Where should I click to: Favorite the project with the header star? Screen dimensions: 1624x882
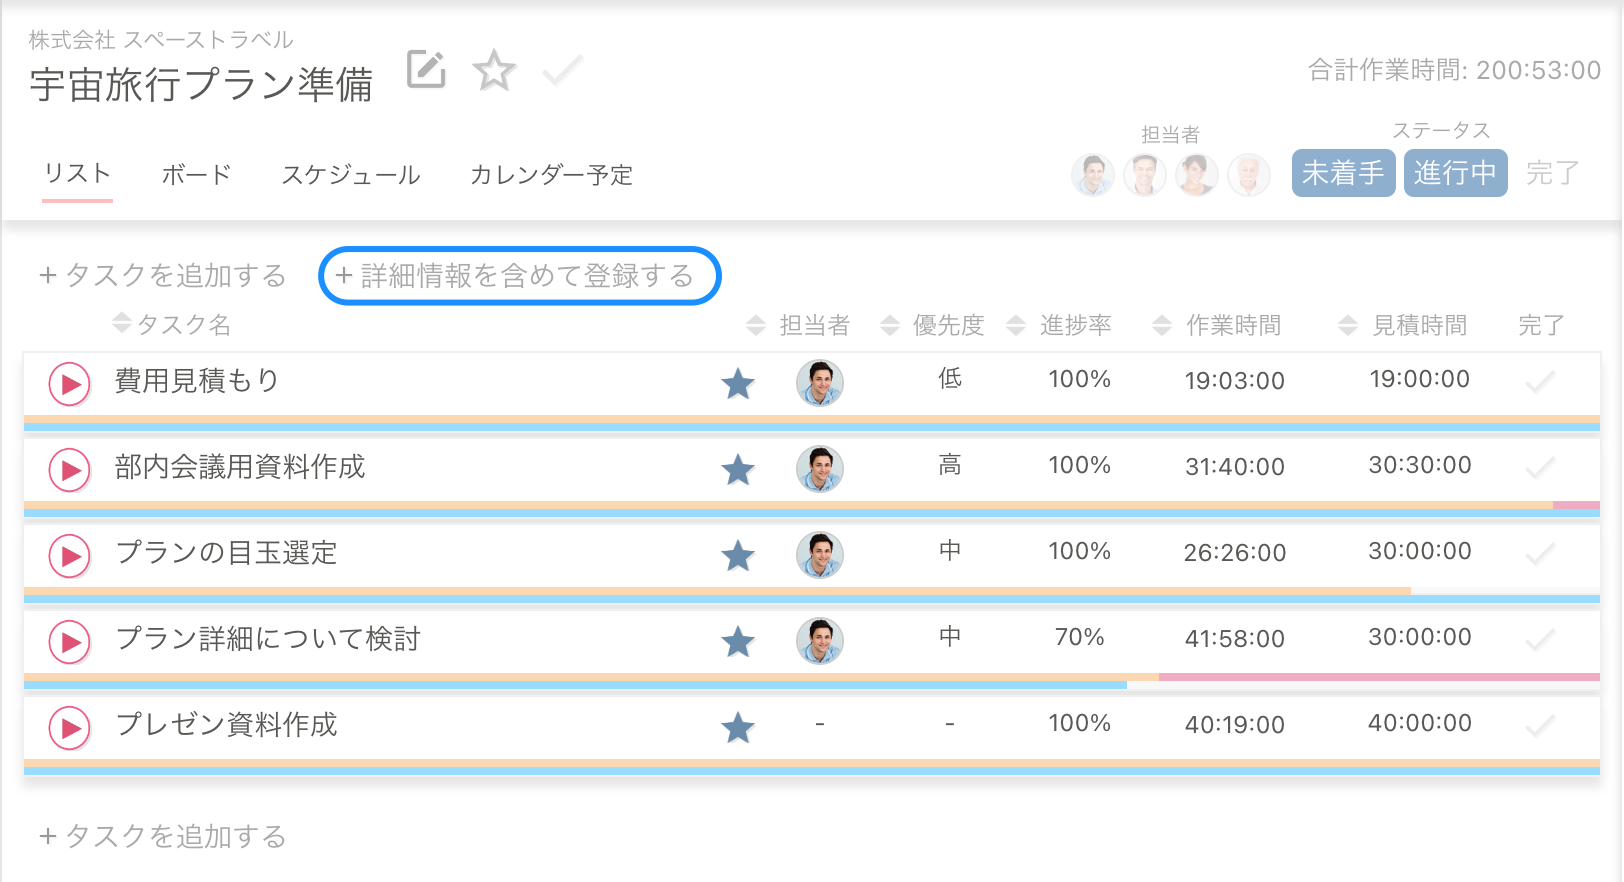[494, 71]
